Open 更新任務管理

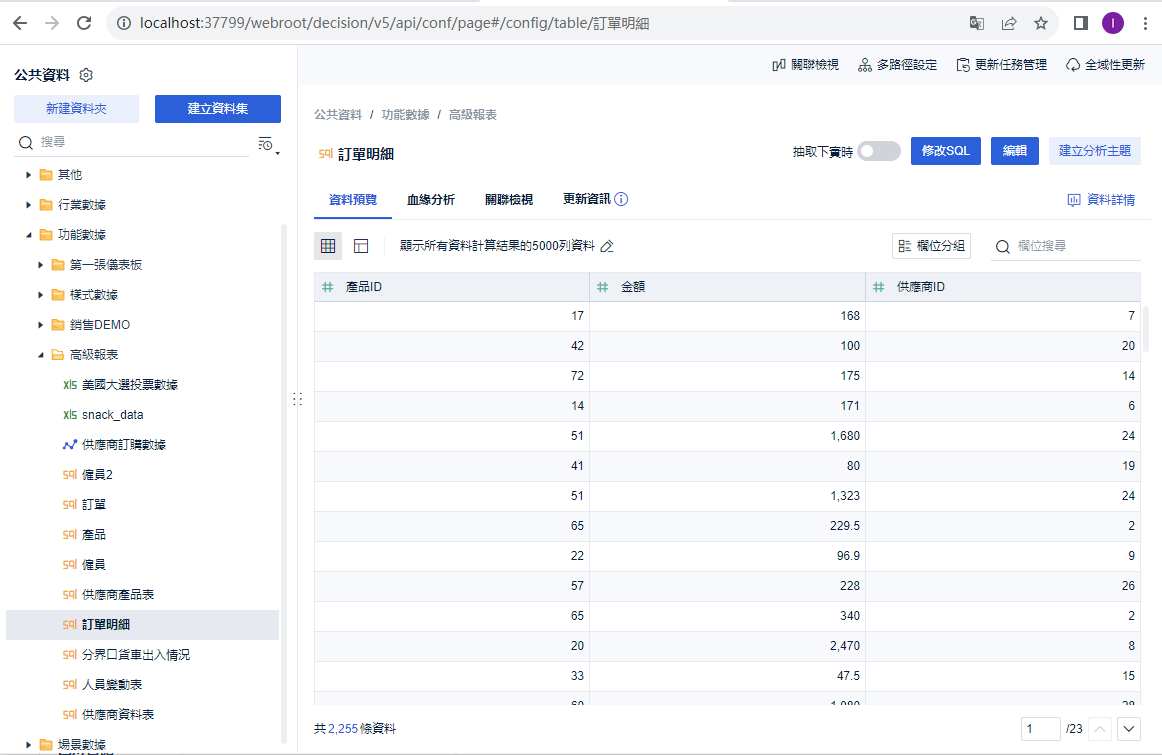(1002, 62)
